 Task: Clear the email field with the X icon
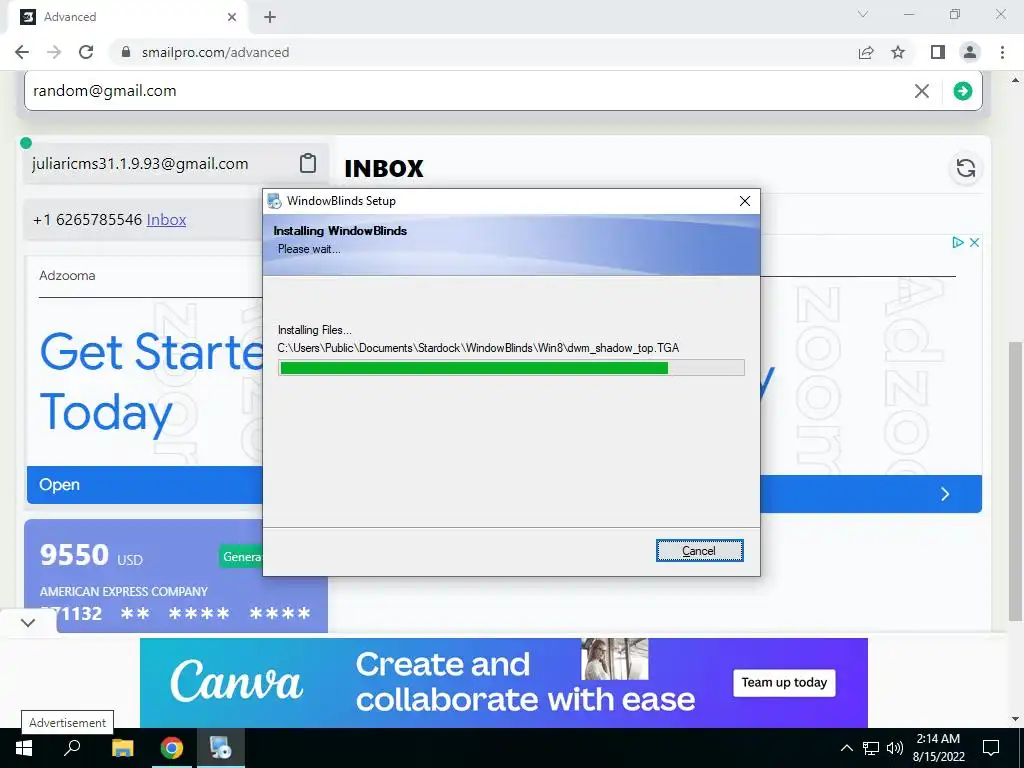coord(921,91)
